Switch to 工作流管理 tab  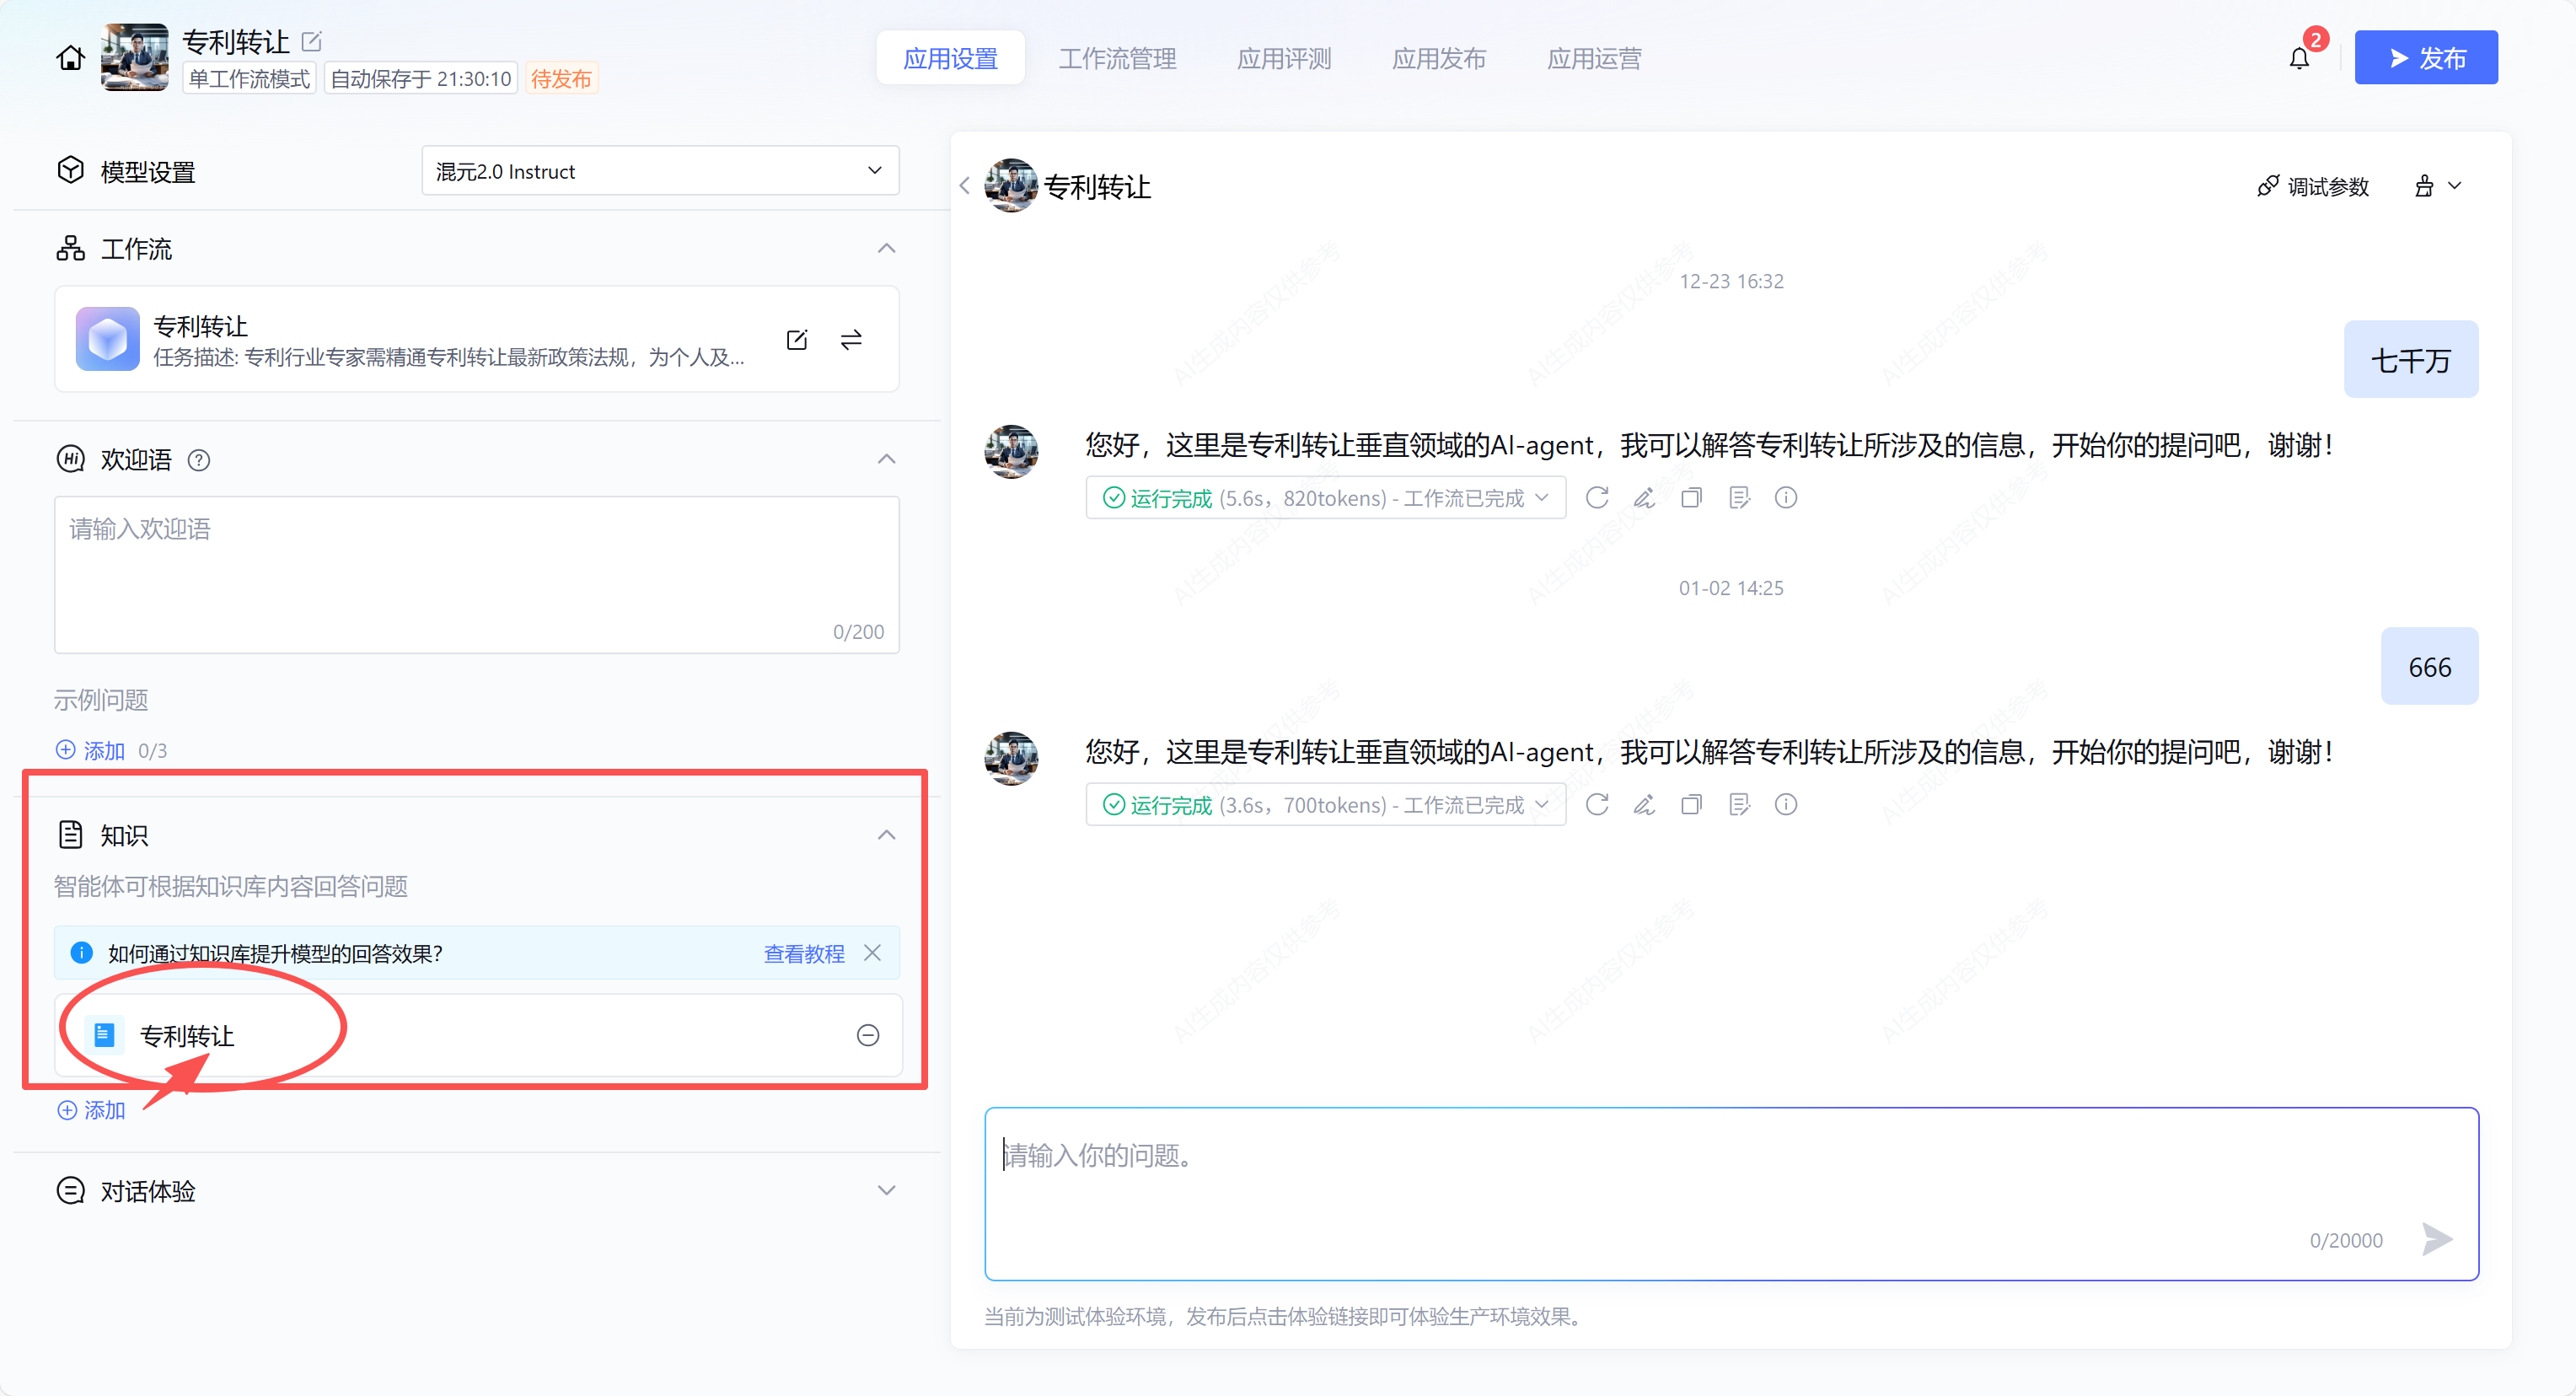click(1117, 58)
